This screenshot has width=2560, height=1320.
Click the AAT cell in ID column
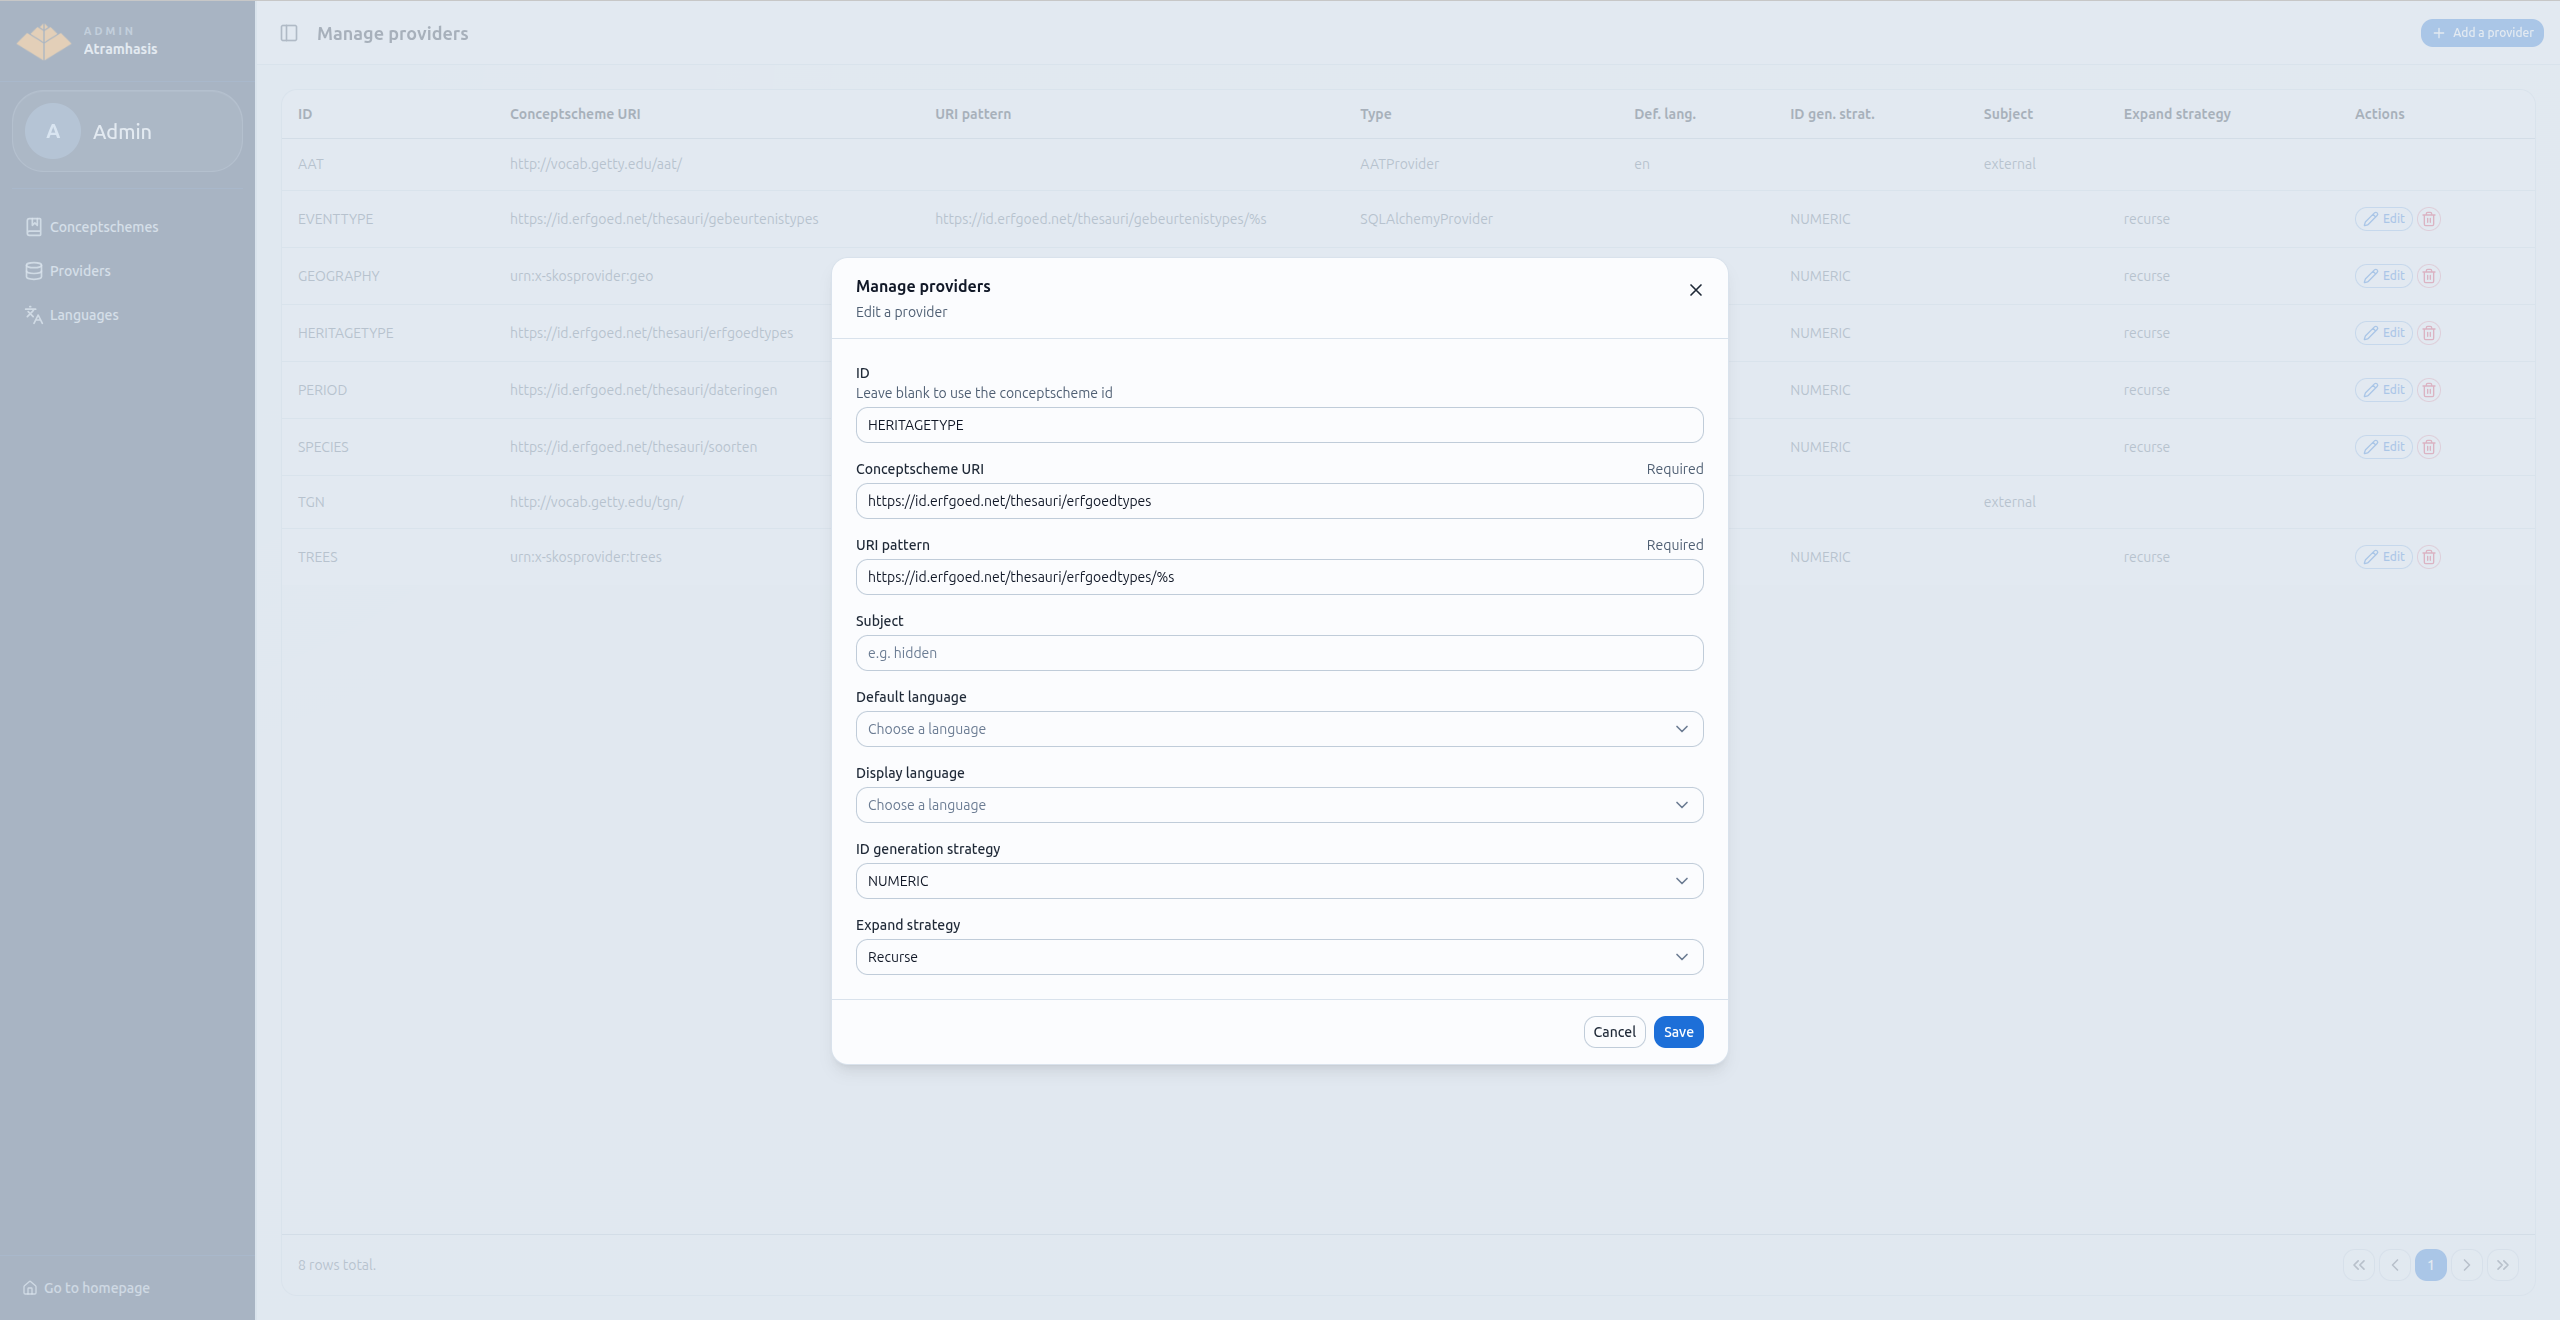click(x=311, y=164)
